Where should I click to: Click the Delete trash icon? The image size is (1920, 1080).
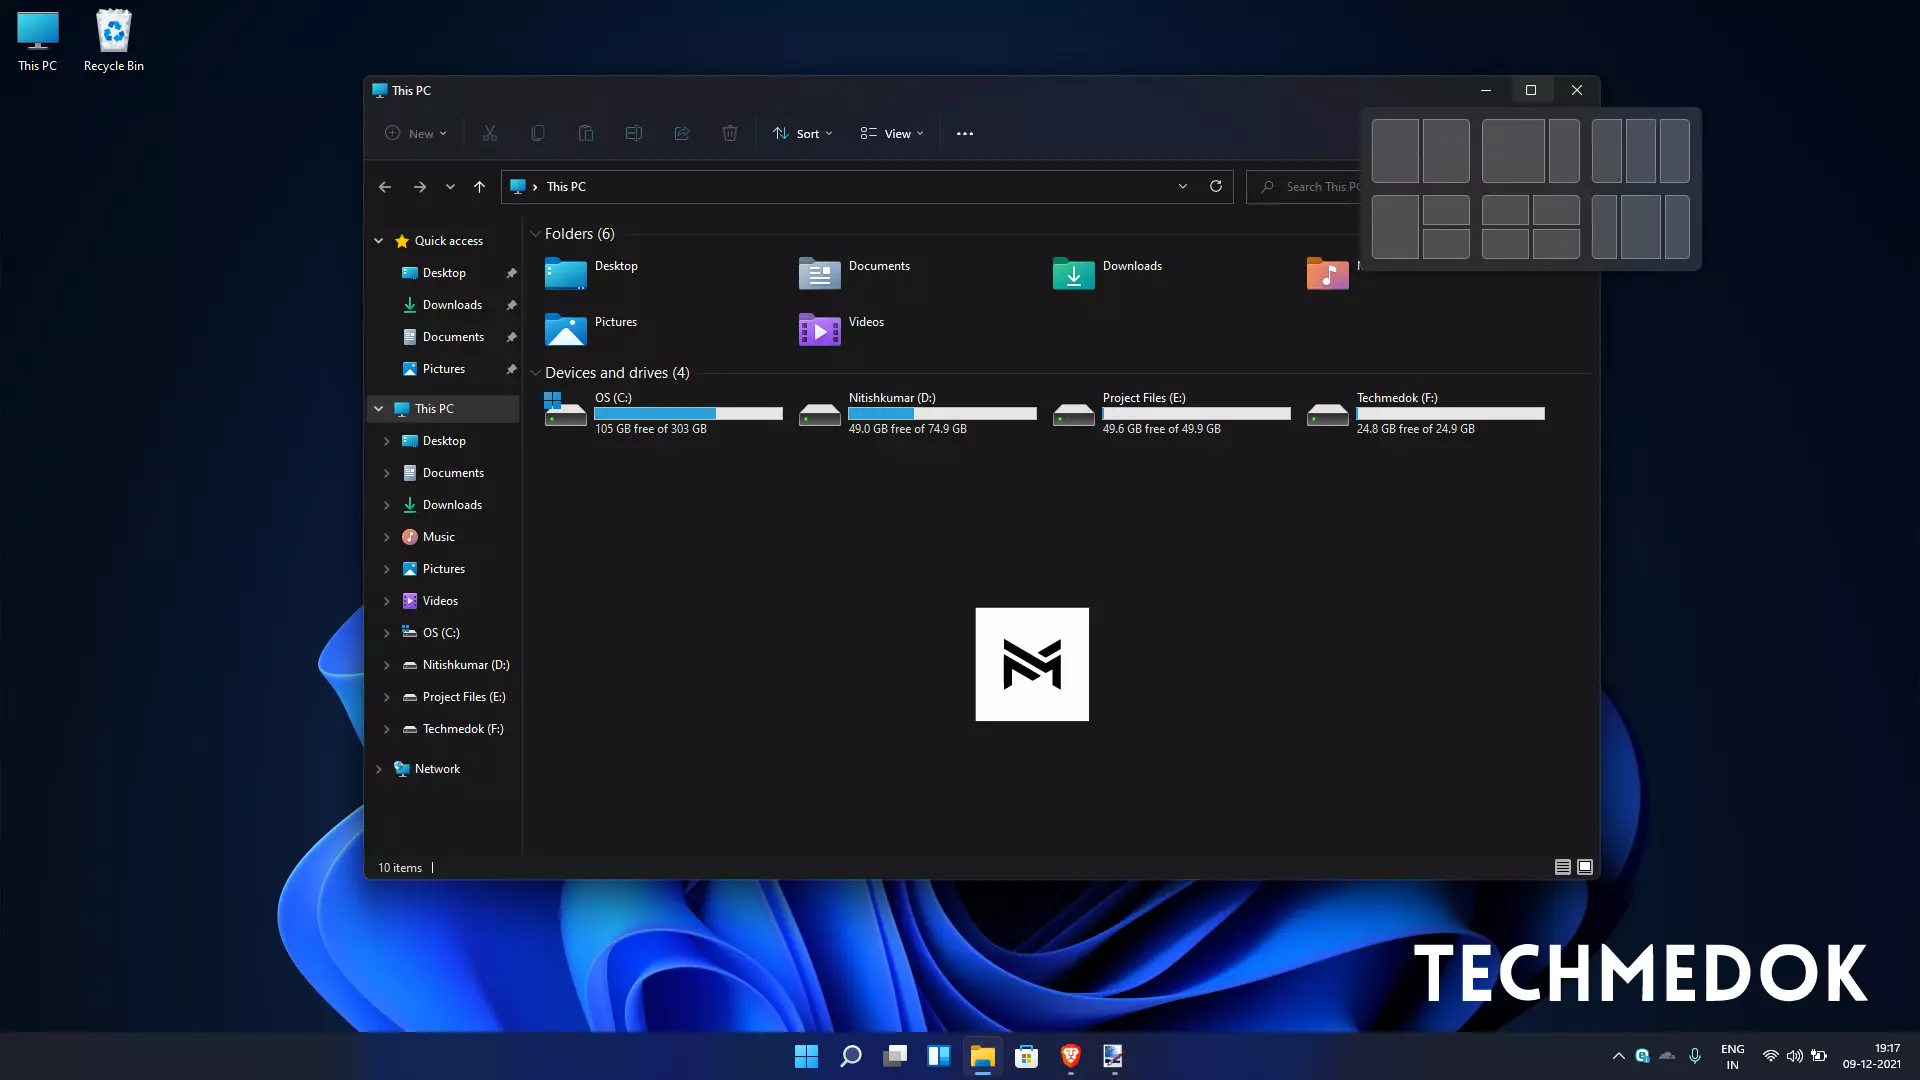pyautogui.click(x=730, y=133)
